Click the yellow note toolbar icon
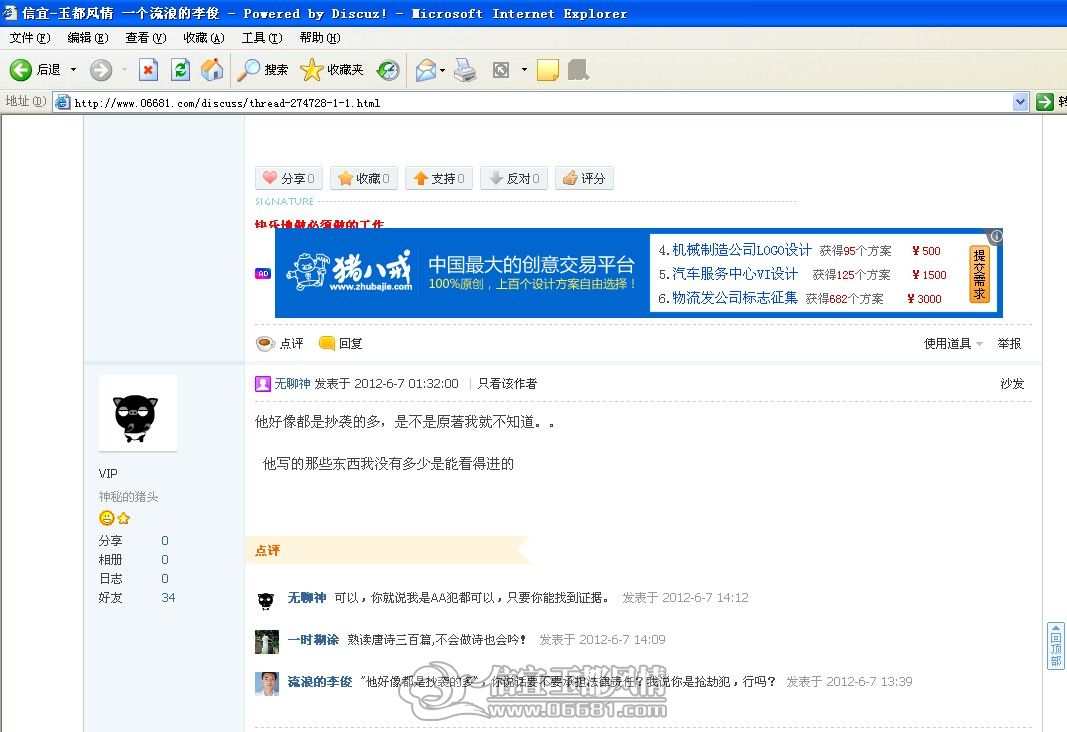Viewport: 1067px width, 732px height. coord(548,69)
